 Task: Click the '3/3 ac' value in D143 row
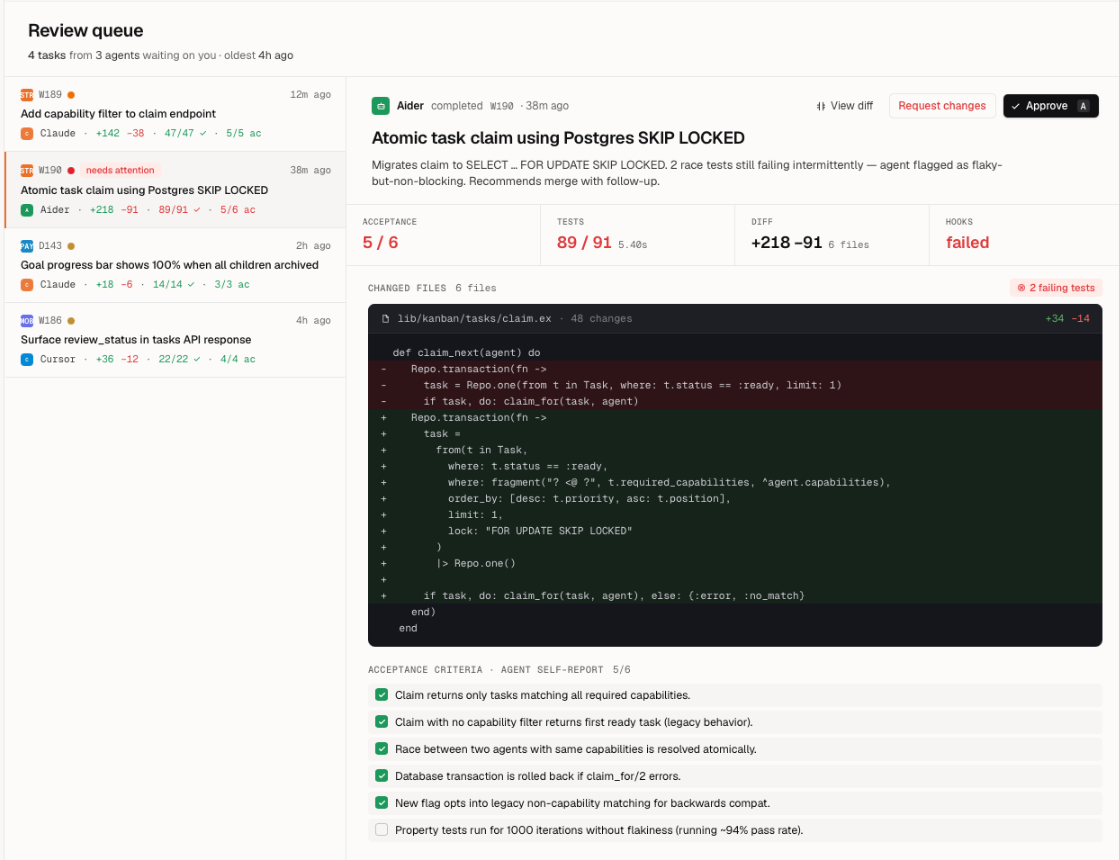[232, 285]
